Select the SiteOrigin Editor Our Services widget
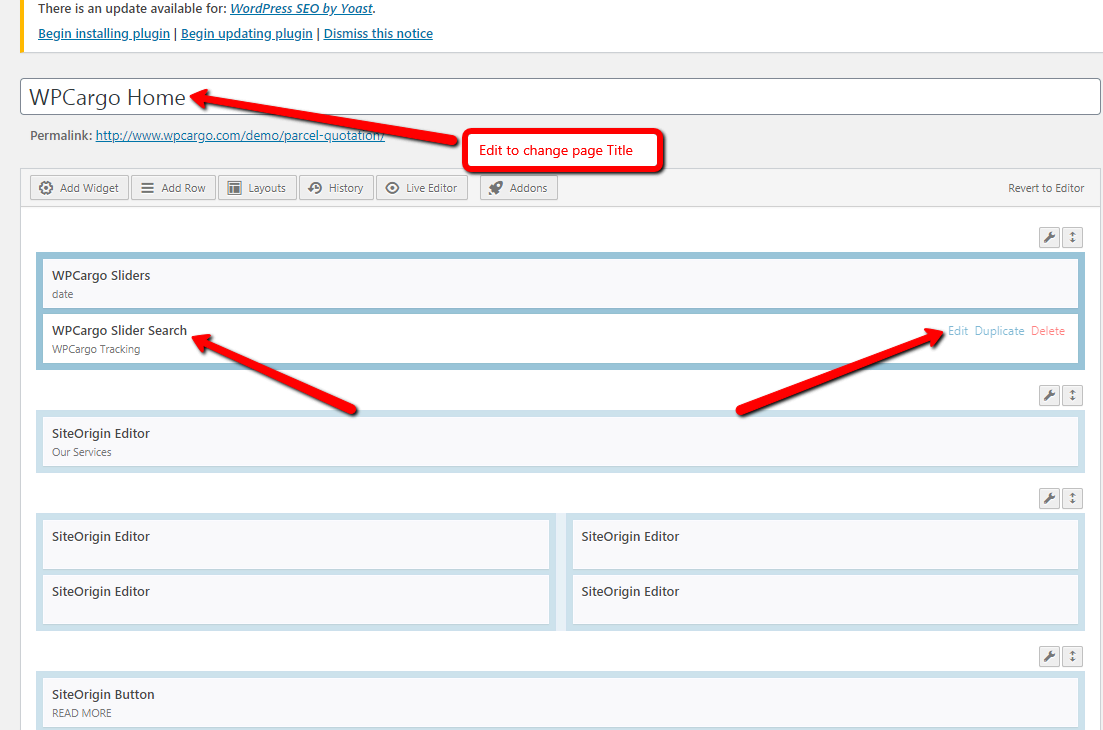1103x730 pixels. click(x=560, y=442)
